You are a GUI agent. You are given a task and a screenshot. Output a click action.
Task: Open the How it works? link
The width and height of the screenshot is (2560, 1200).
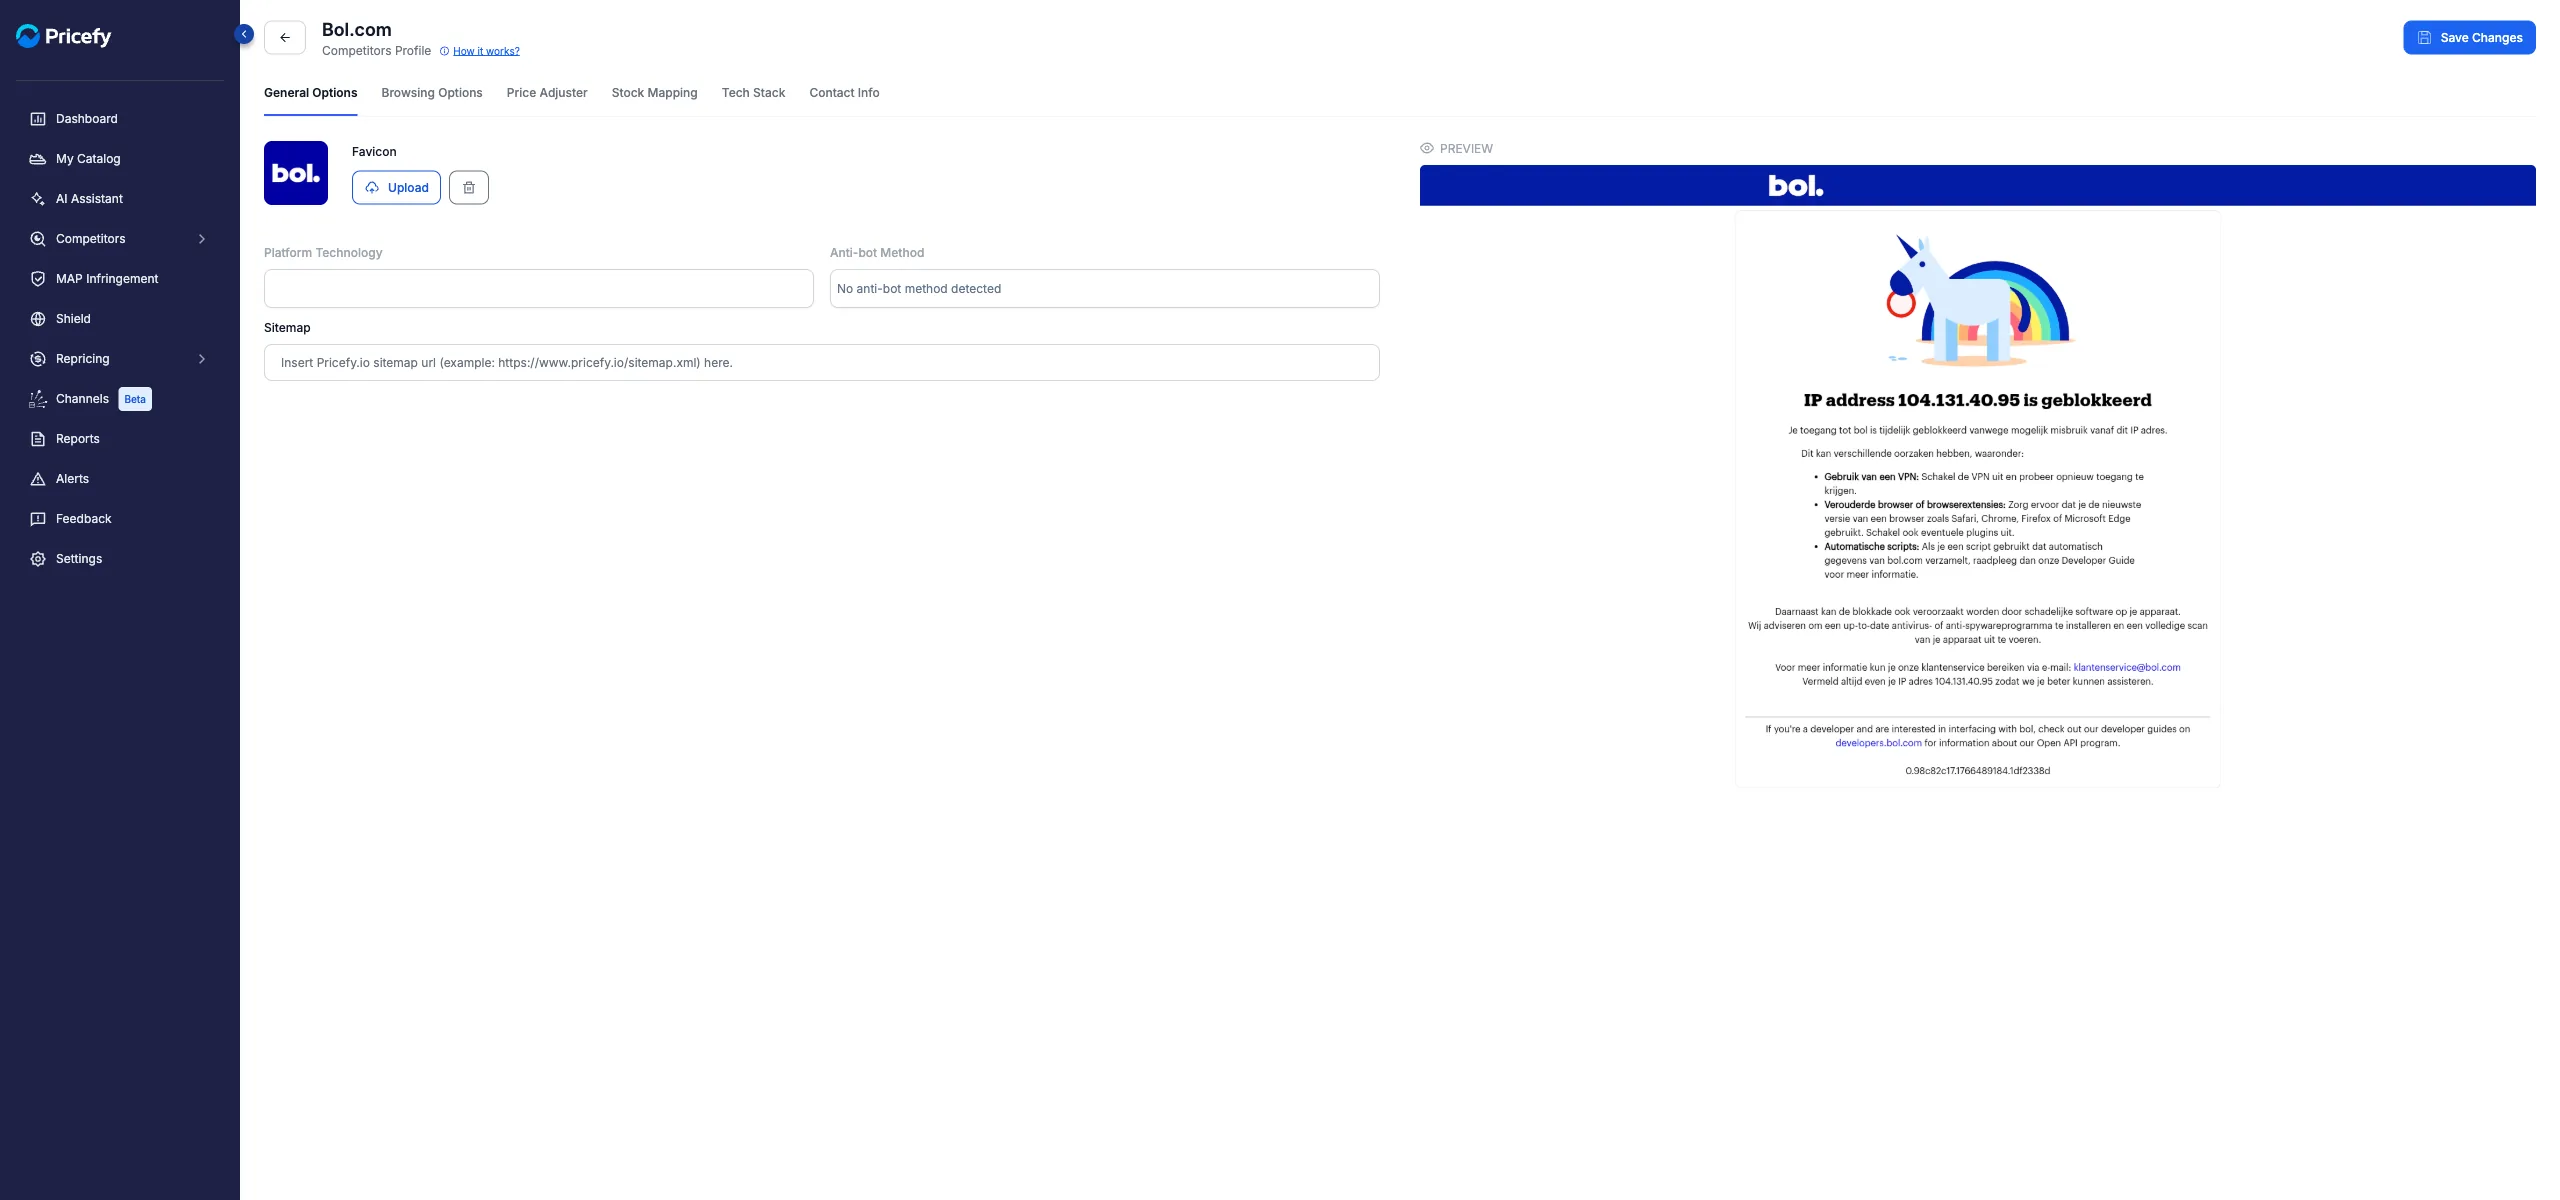click(x=486, y=51)
